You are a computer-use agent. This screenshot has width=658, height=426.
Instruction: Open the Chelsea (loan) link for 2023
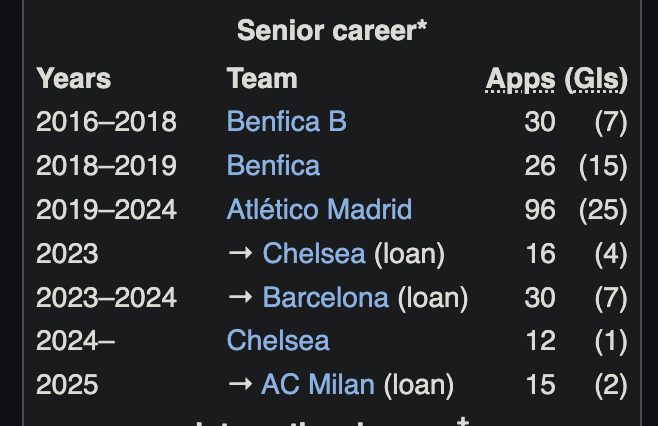pyautogui.click(x=314, y=254)
